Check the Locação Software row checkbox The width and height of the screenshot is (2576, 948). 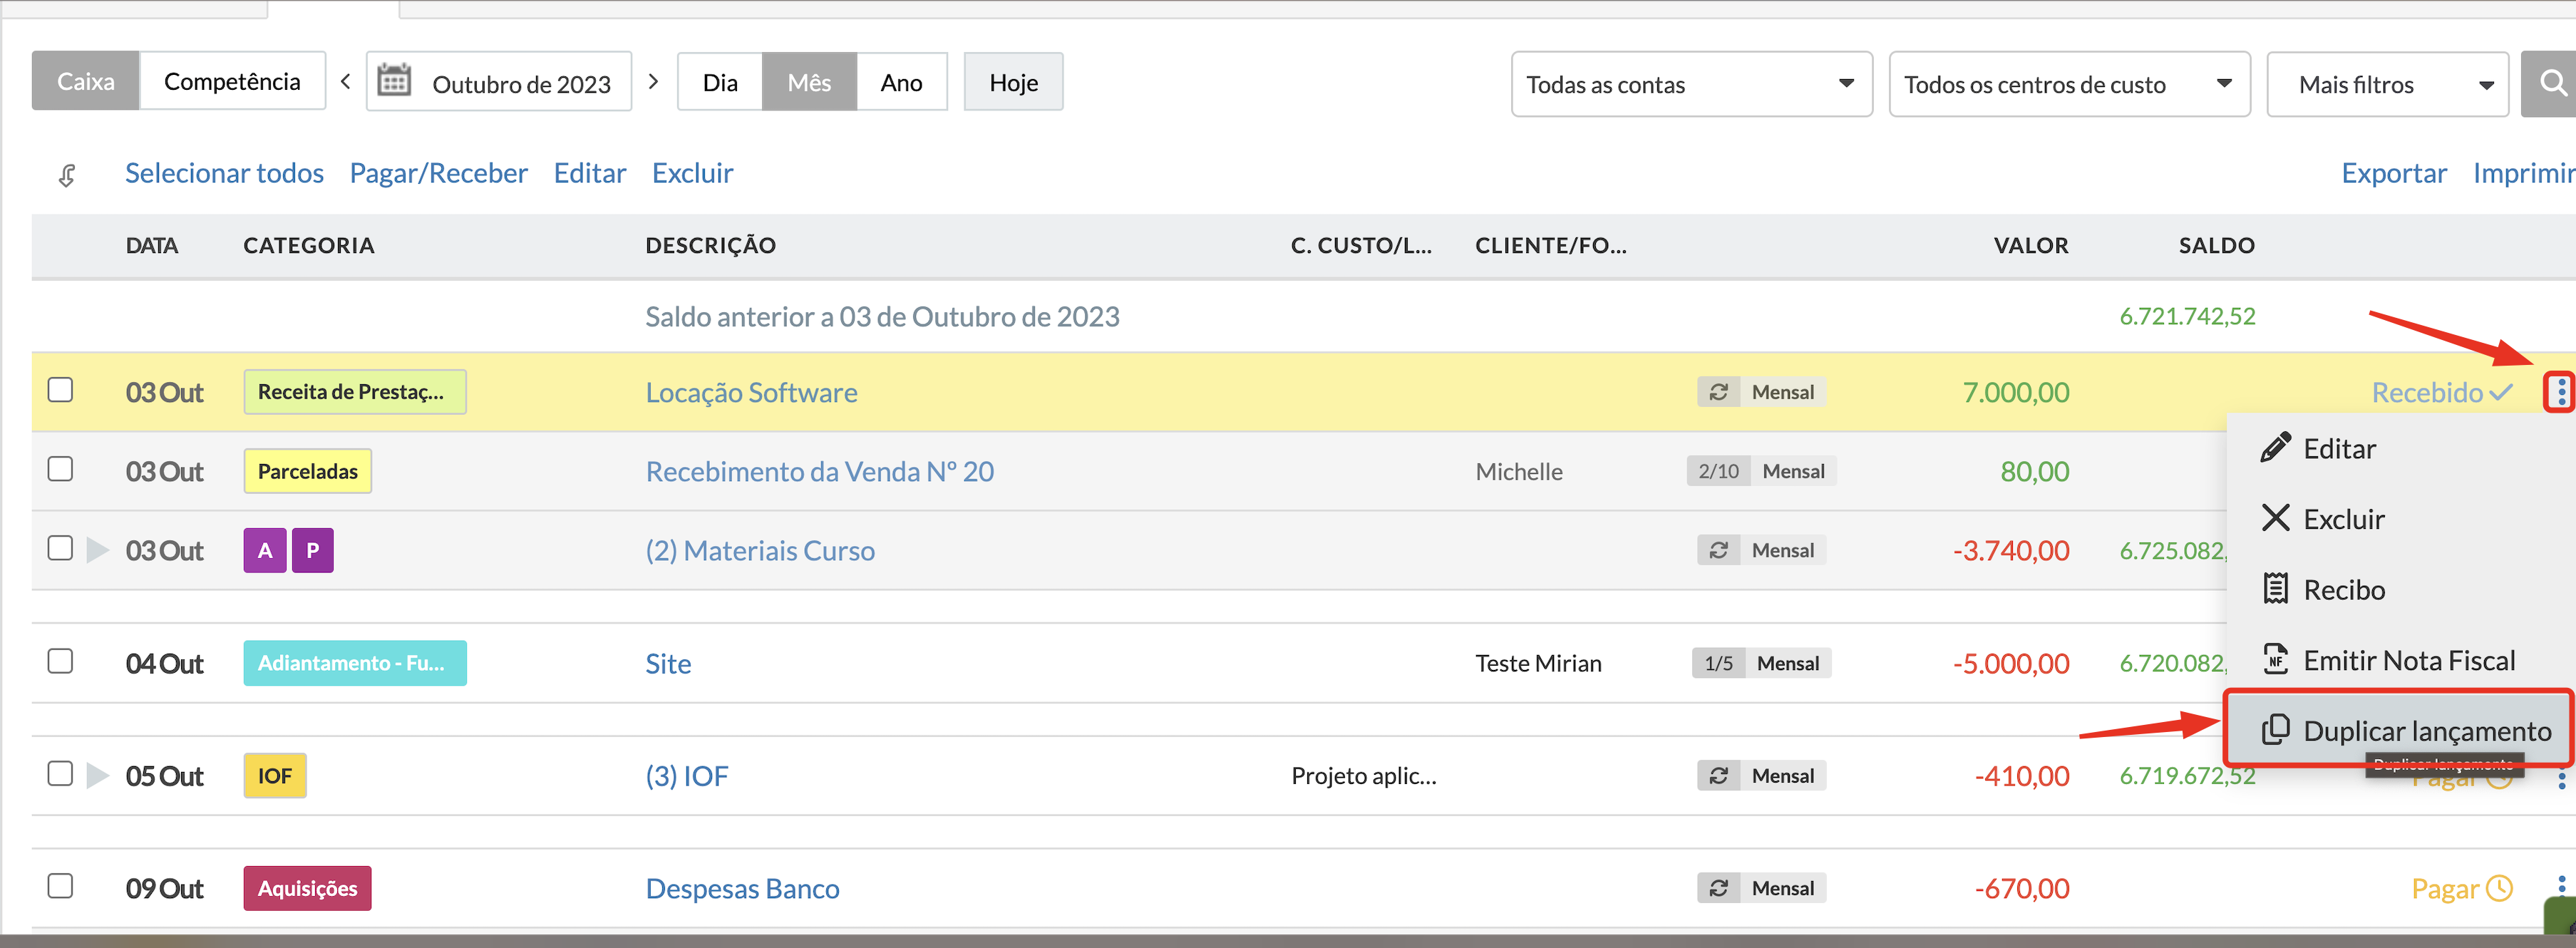61,390
